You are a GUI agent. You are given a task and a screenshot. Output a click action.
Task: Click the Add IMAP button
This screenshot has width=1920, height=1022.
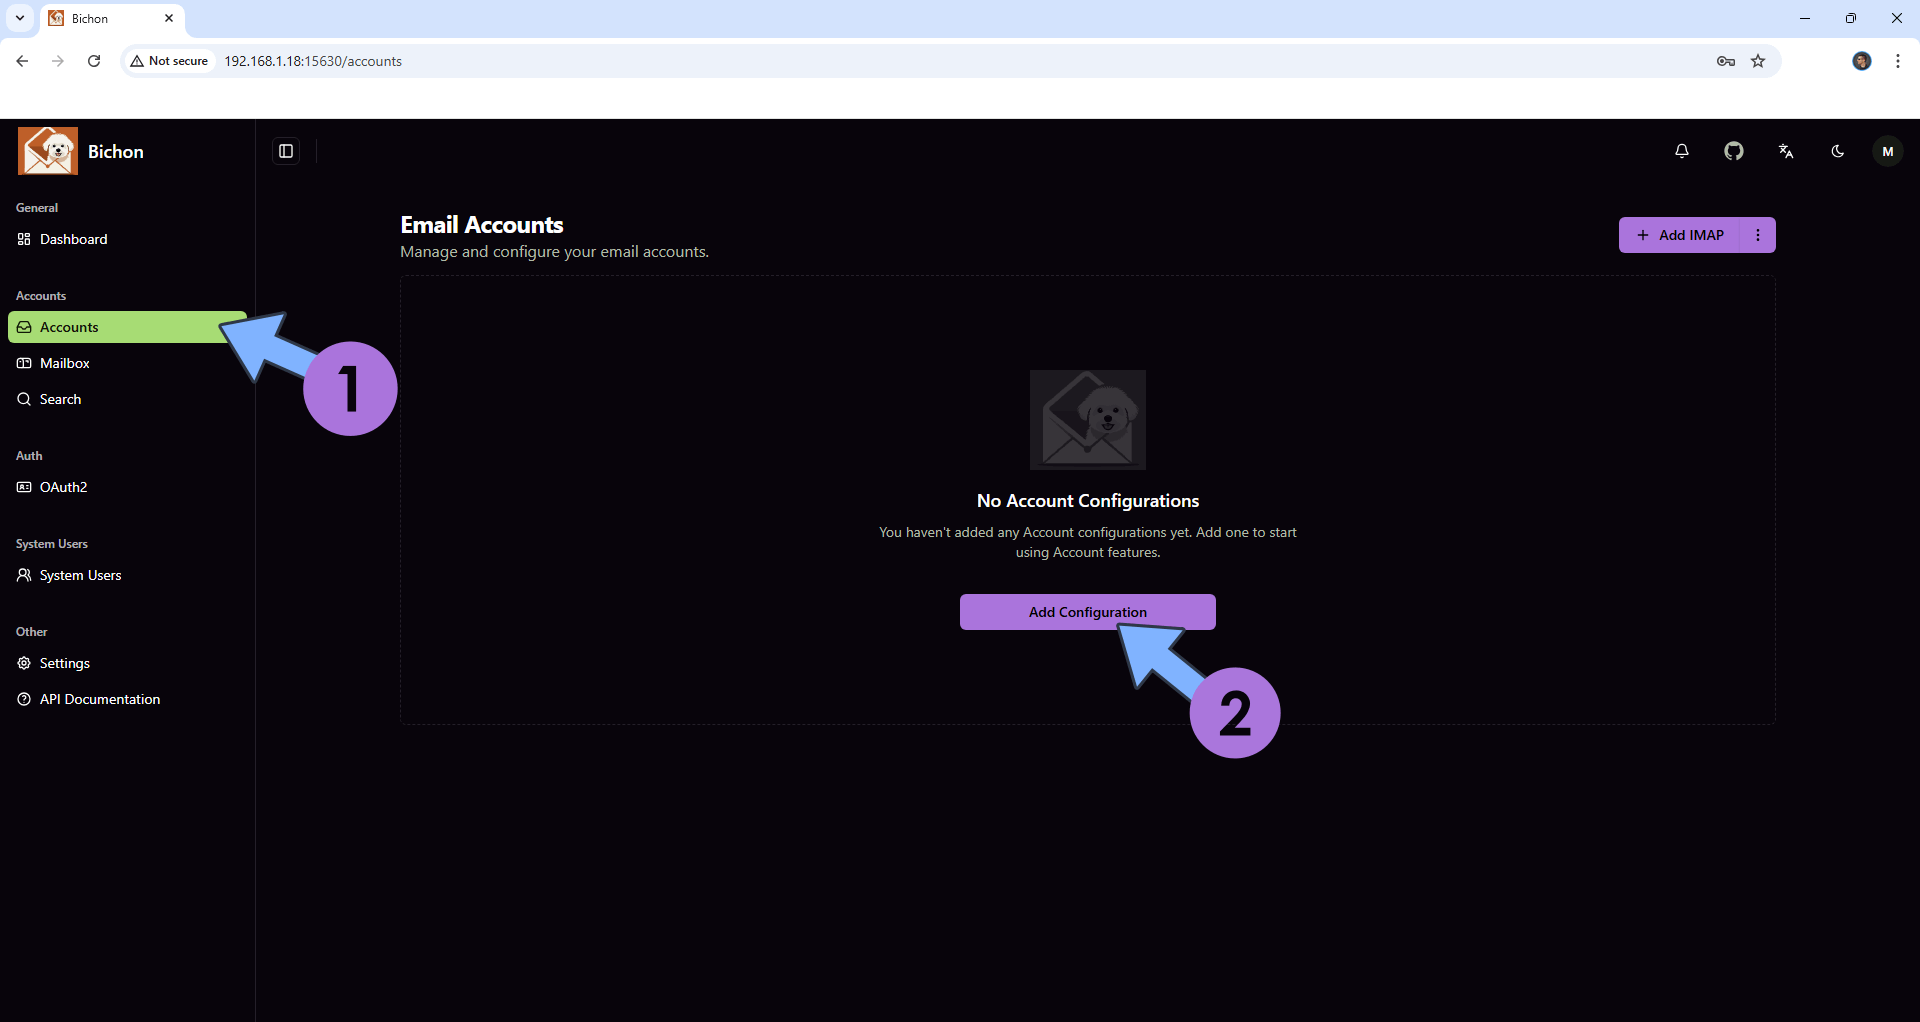(x=1680, y=235)
